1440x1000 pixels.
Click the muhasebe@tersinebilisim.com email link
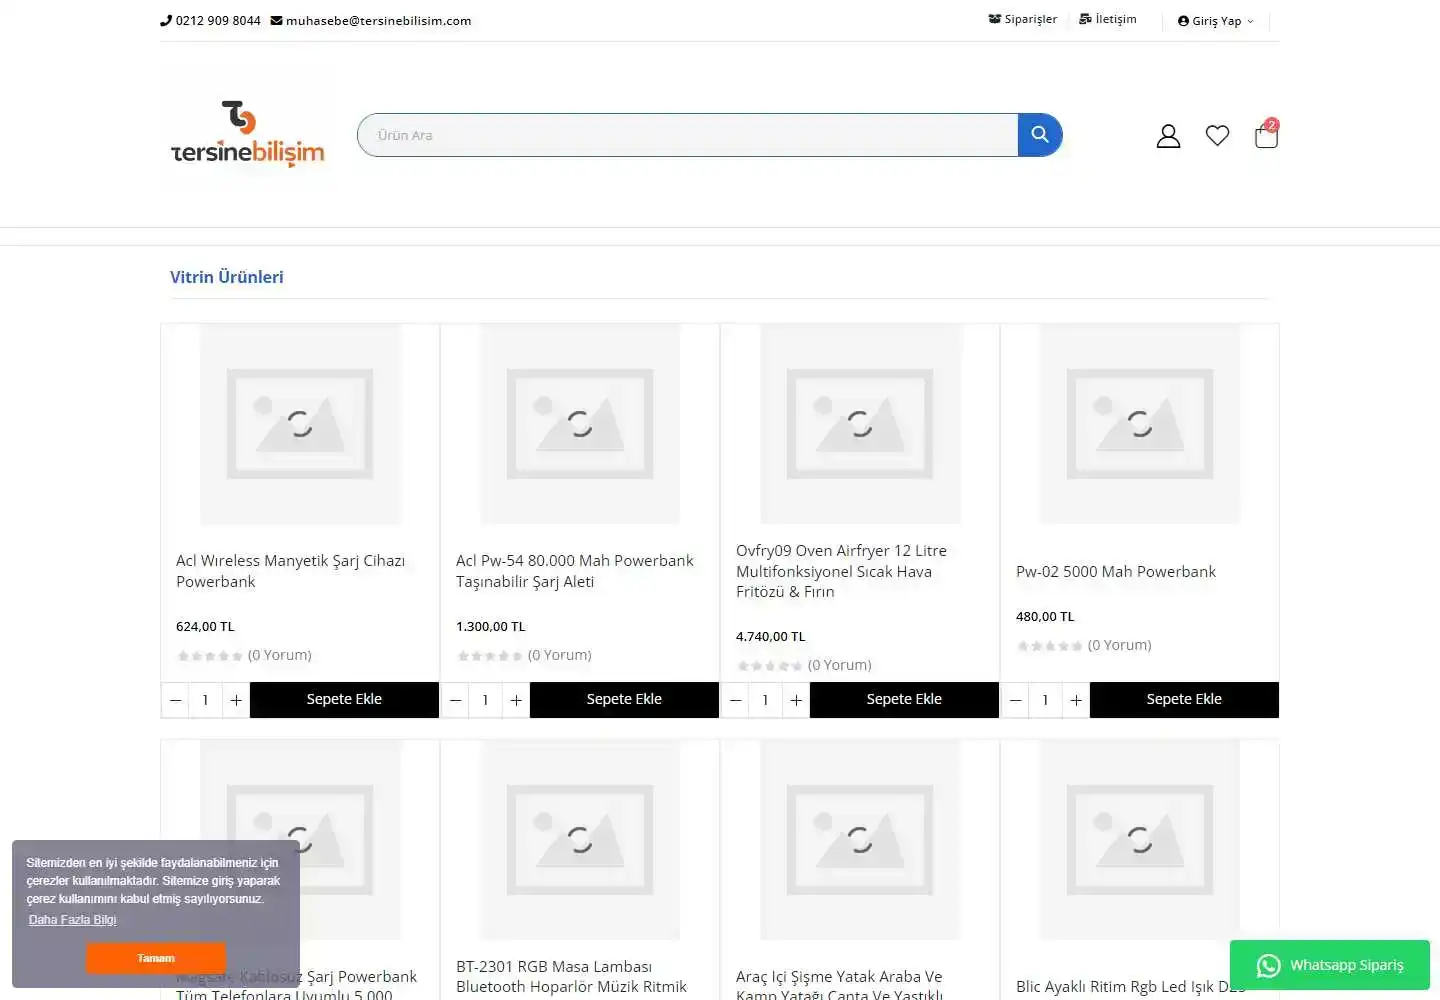click(371, 20)
